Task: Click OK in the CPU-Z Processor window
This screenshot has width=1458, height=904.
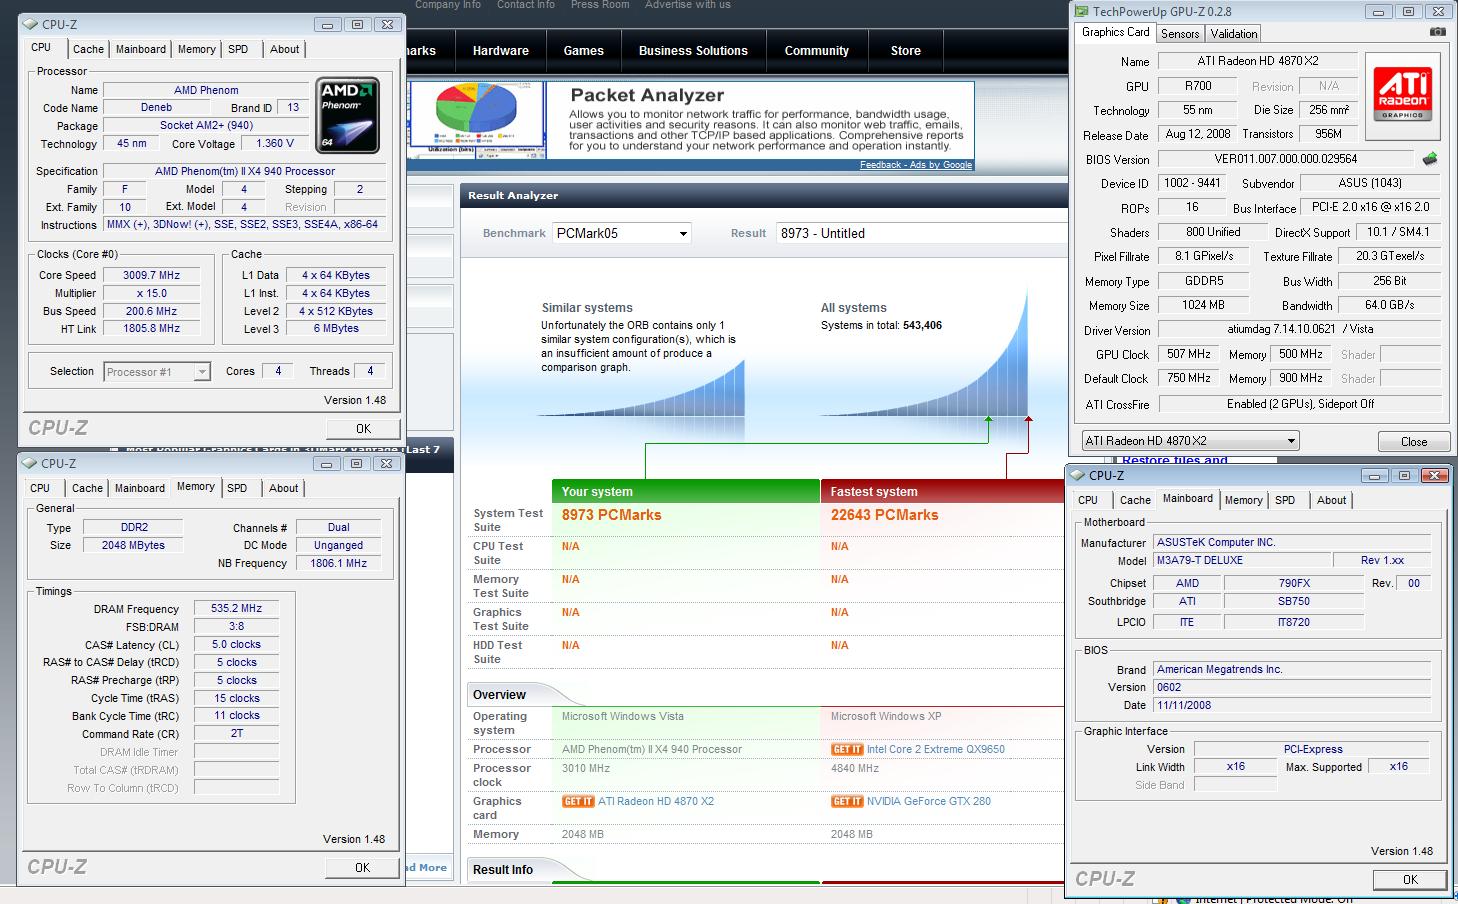Action: point(363,428)
